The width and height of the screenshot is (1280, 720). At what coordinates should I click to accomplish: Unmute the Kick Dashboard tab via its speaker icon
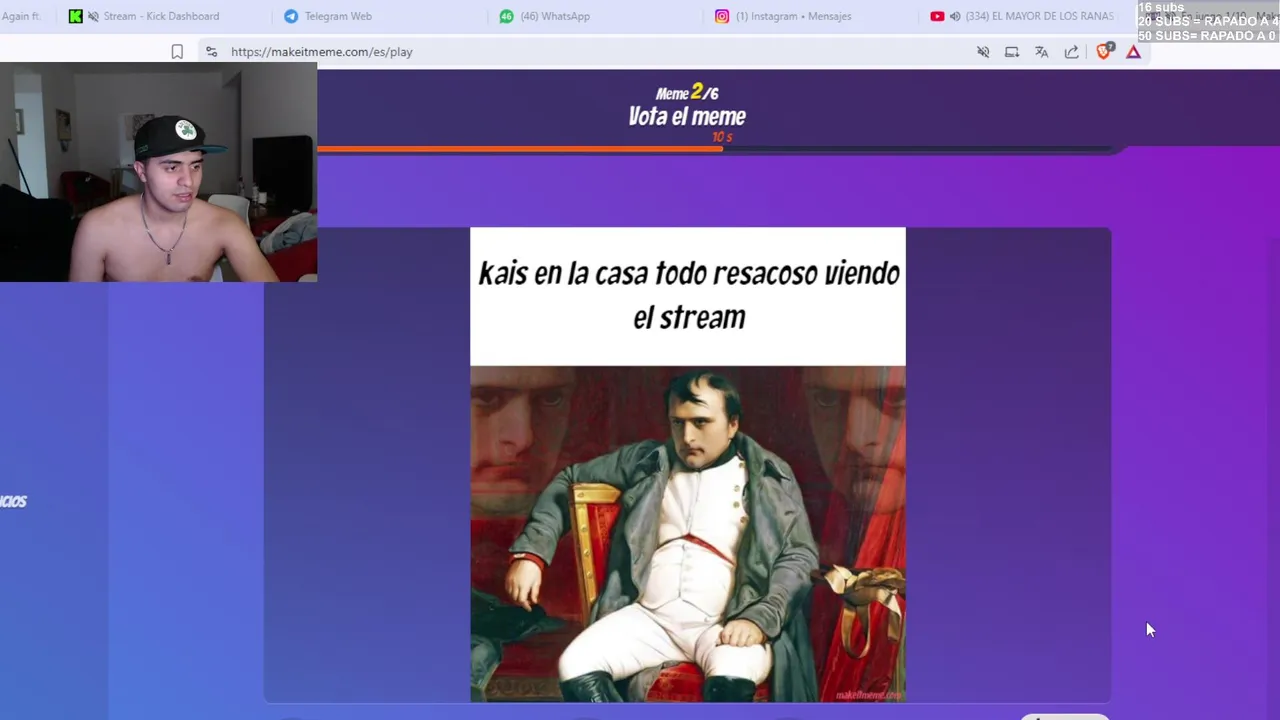93,16
